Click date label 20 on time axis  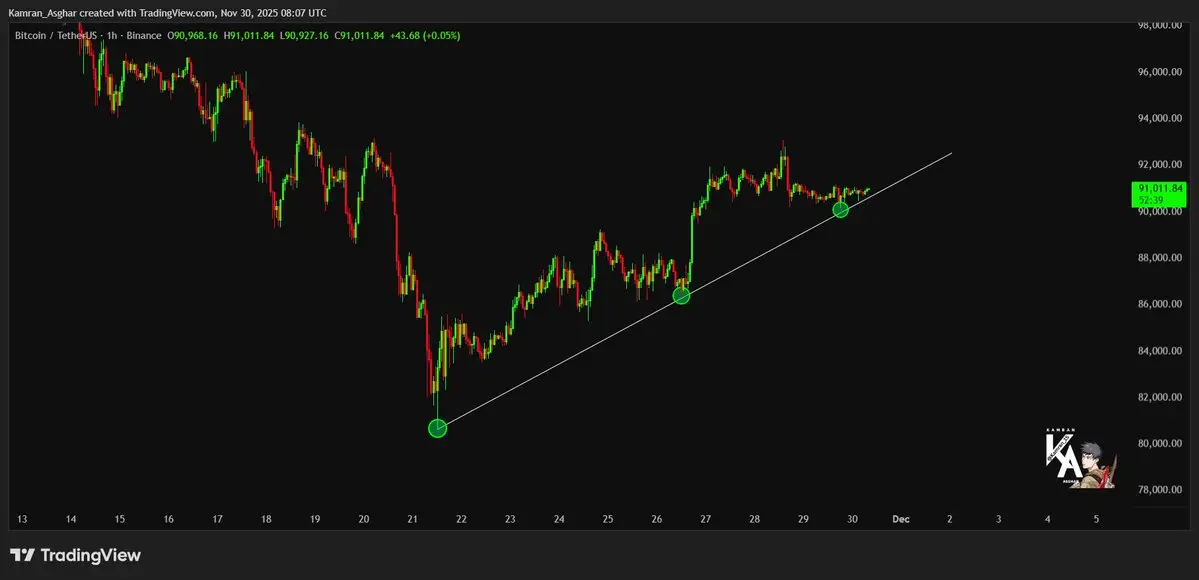[x=364, y=520]
